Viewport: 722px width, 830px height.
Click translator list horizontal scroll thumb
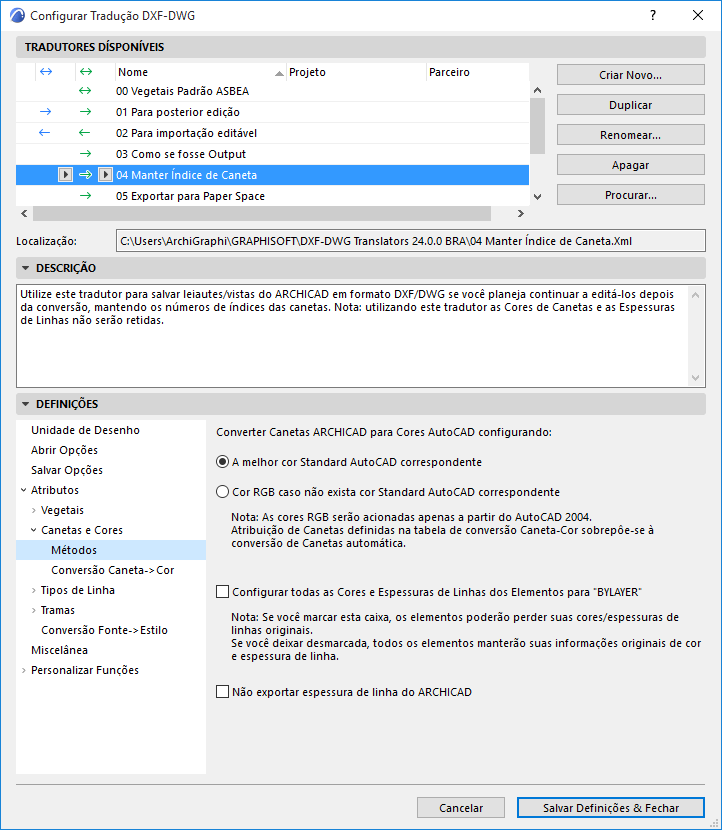click(x=261, y=213)
